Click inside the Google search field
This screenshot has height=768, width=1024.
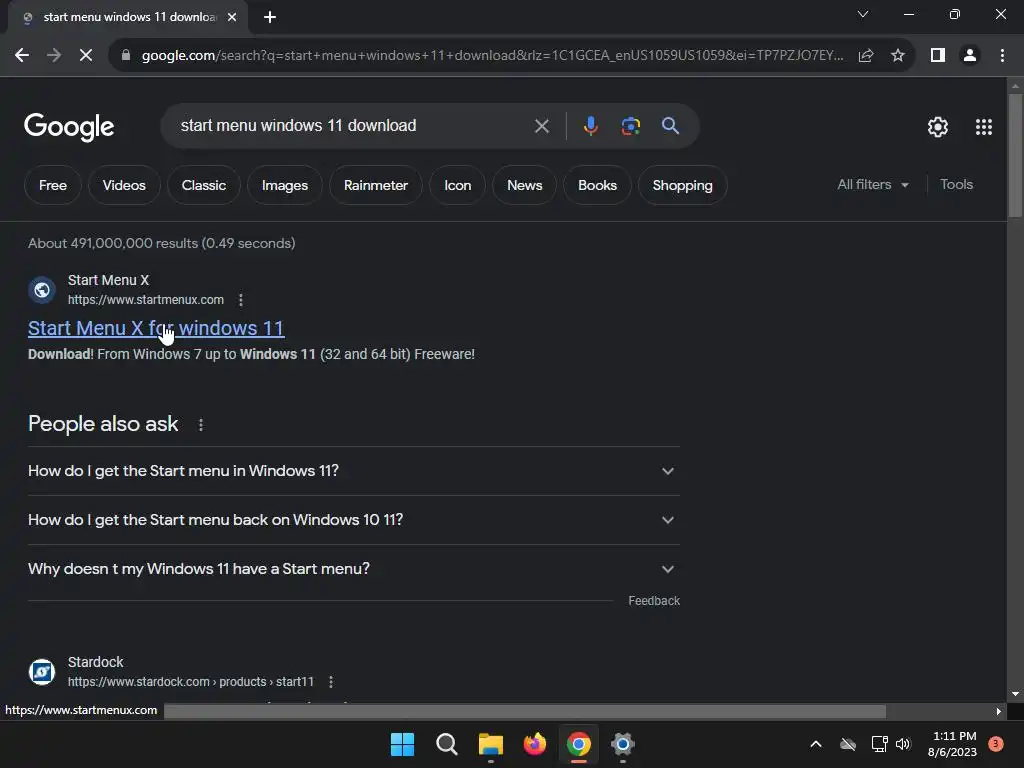(353, 126)
